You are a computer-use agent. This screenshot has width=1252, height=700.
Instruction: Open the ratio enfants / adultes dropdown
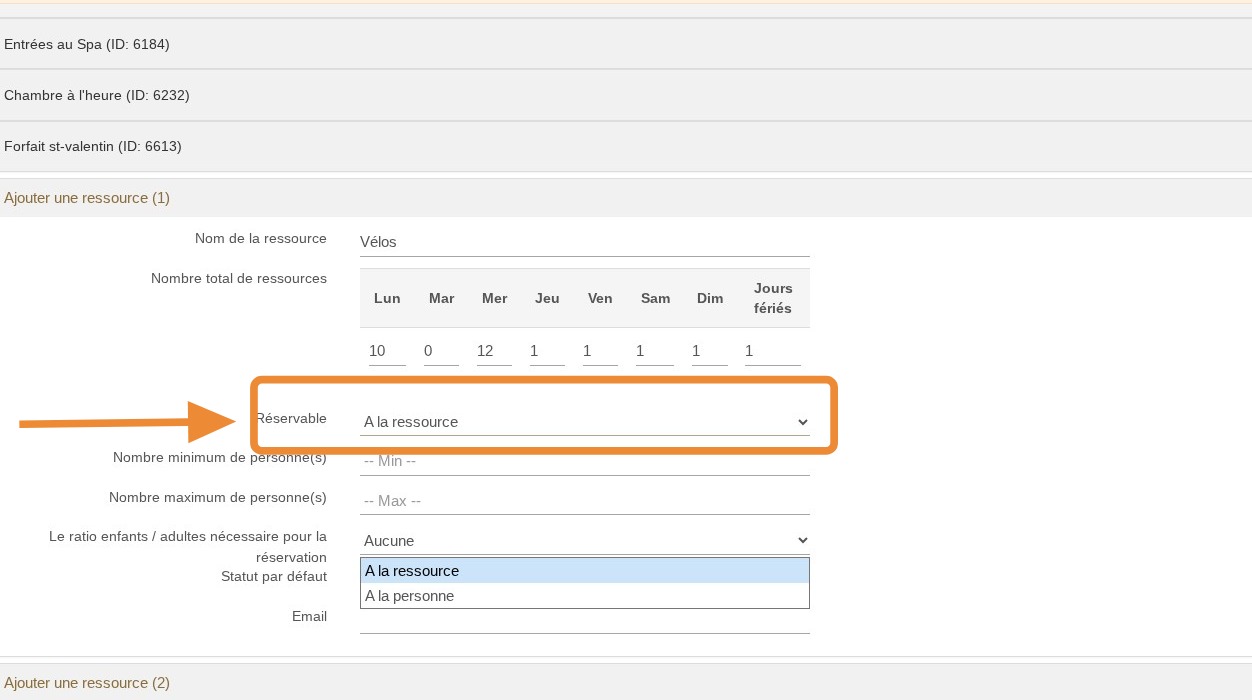coord(584,541)
